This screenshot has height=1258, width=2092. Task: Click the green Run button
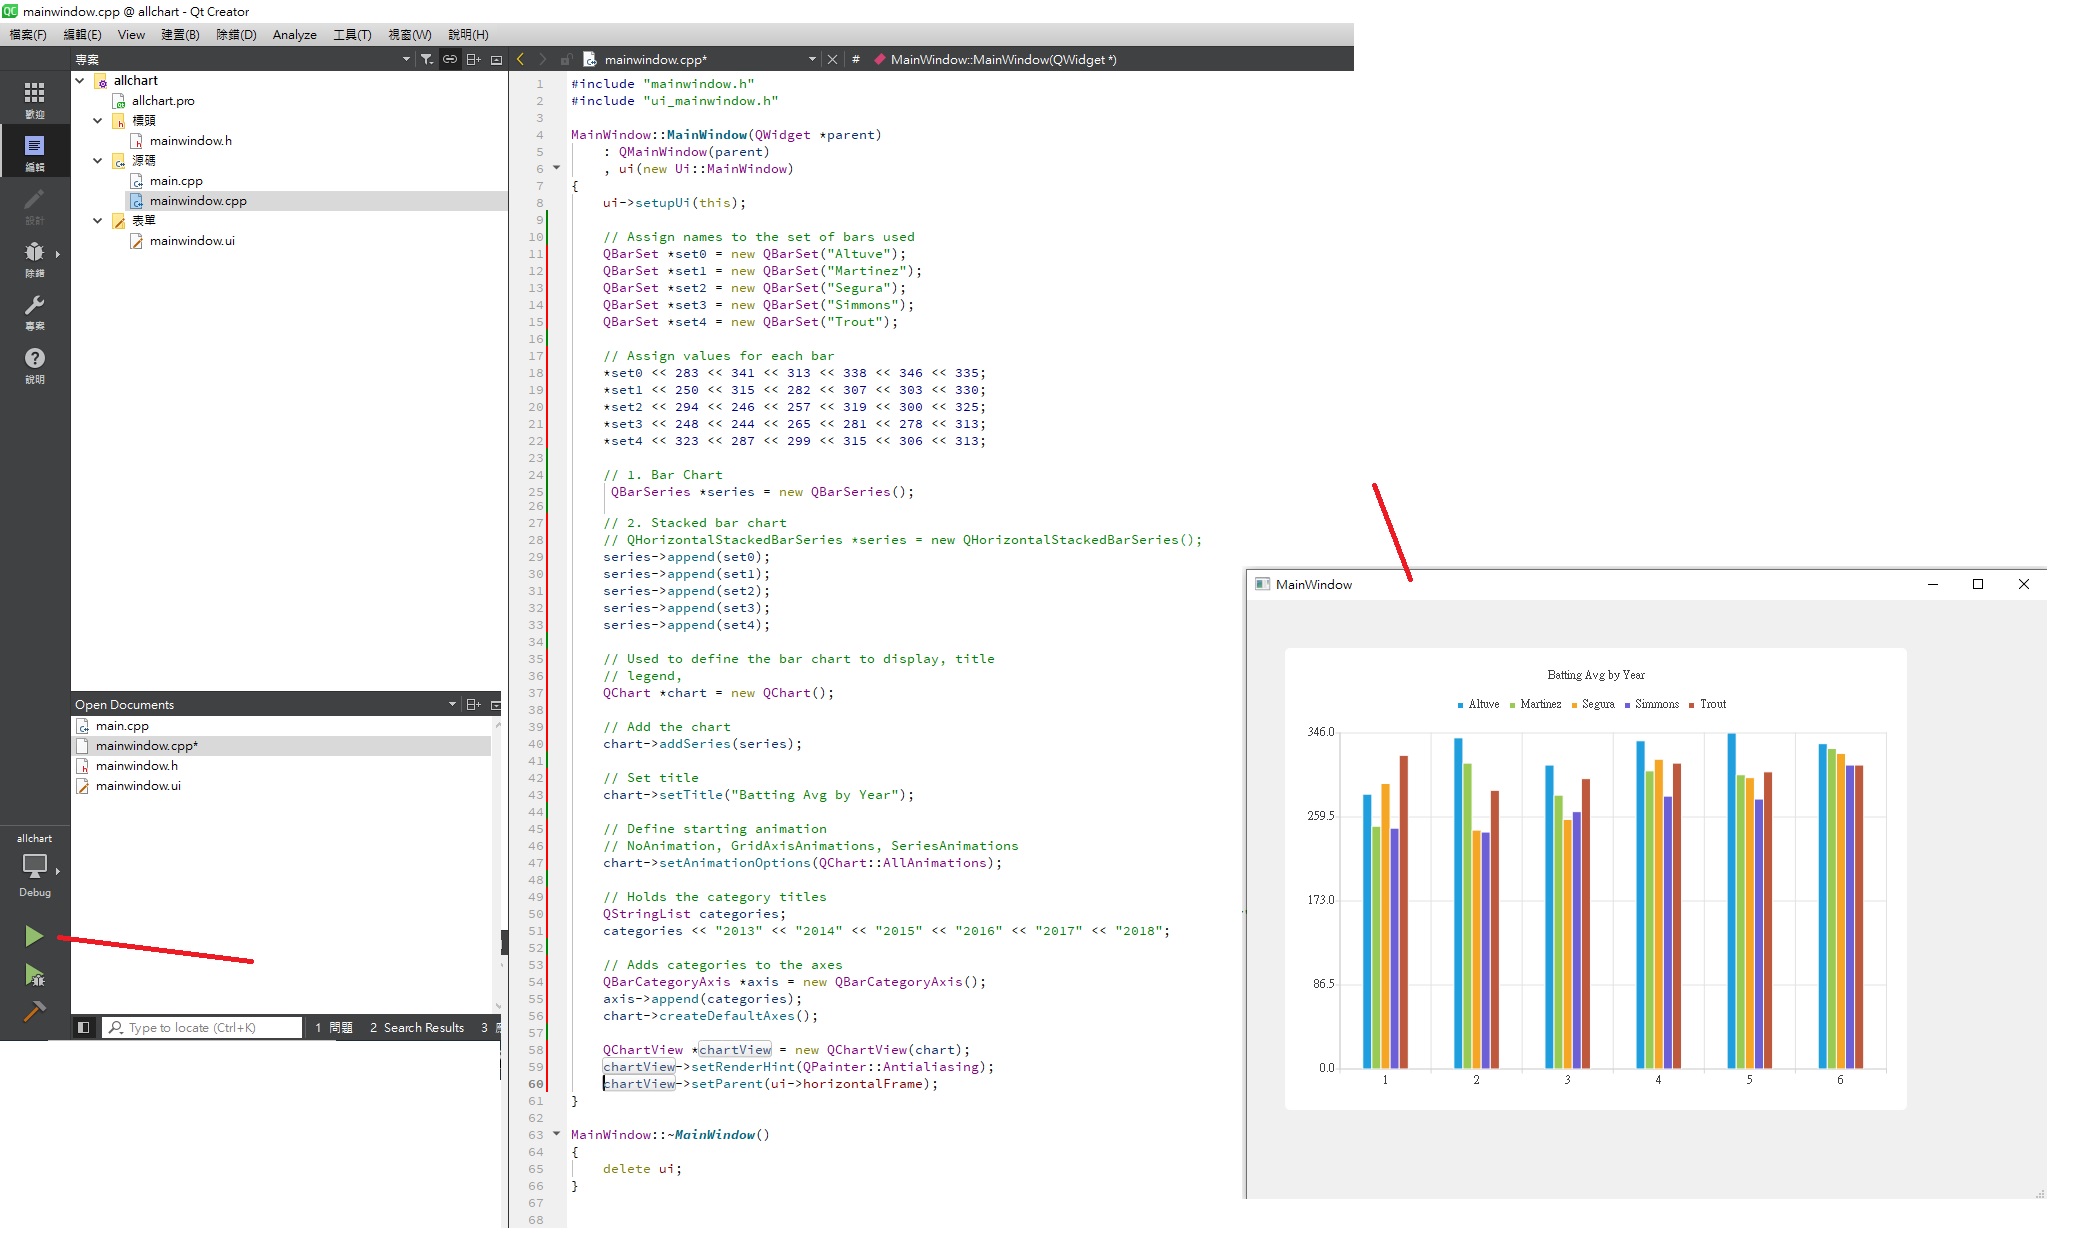[x=34, y=936]
